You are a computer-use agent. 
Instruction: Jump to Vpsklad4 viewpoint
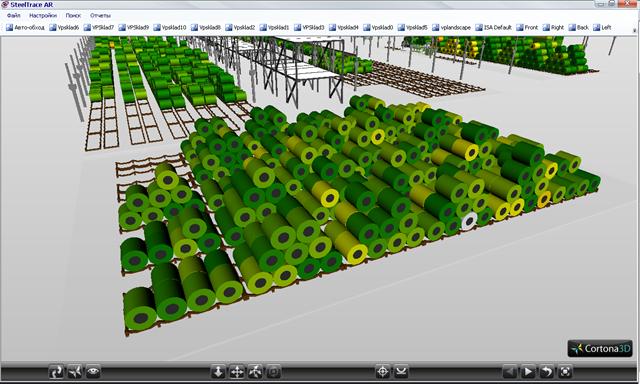(x=344, y=27)
